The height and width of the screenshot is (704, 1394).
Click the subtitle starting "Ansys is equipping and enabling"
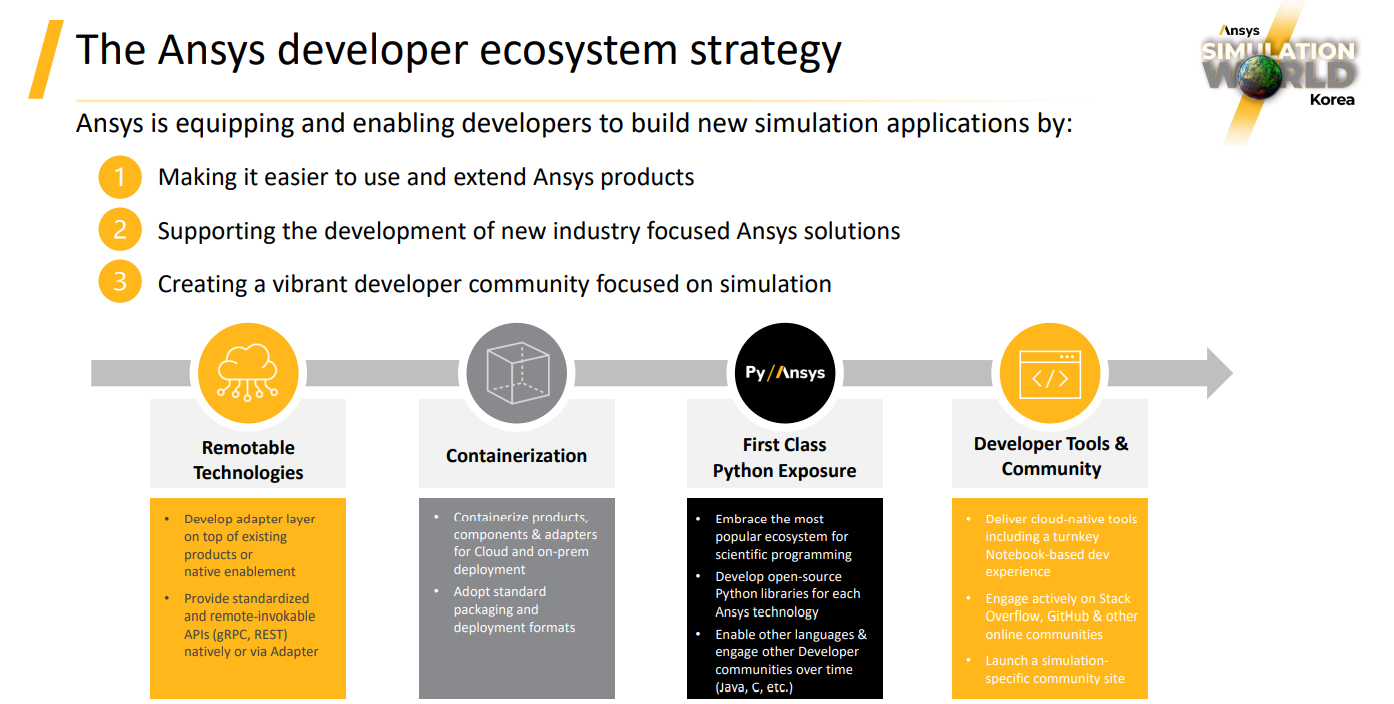[574, 125]
